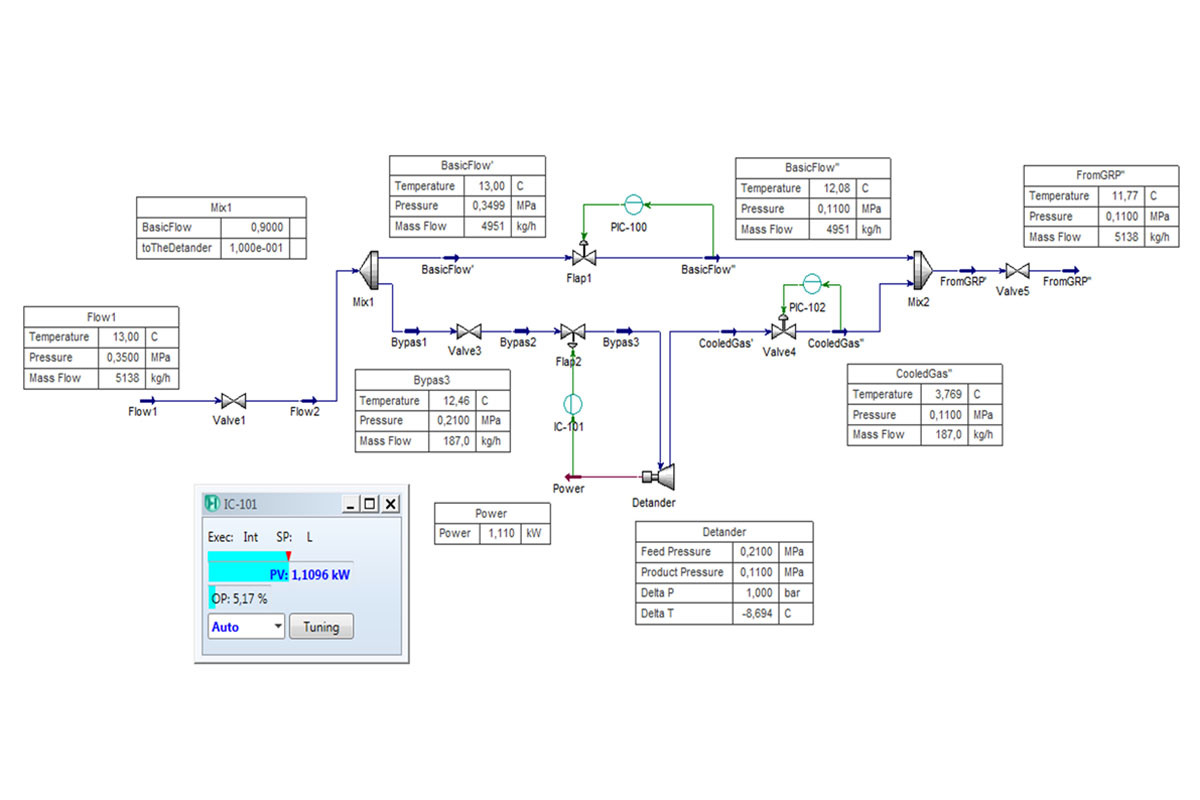
Task: Maximize the IC-101 faceplate window
Action: click(x=370, y=505)
